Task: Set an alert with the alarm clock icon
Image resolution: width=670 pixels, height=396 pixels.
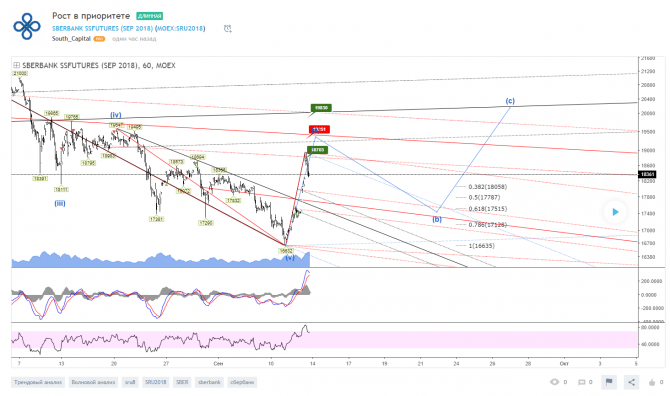Action: [227, 29]
